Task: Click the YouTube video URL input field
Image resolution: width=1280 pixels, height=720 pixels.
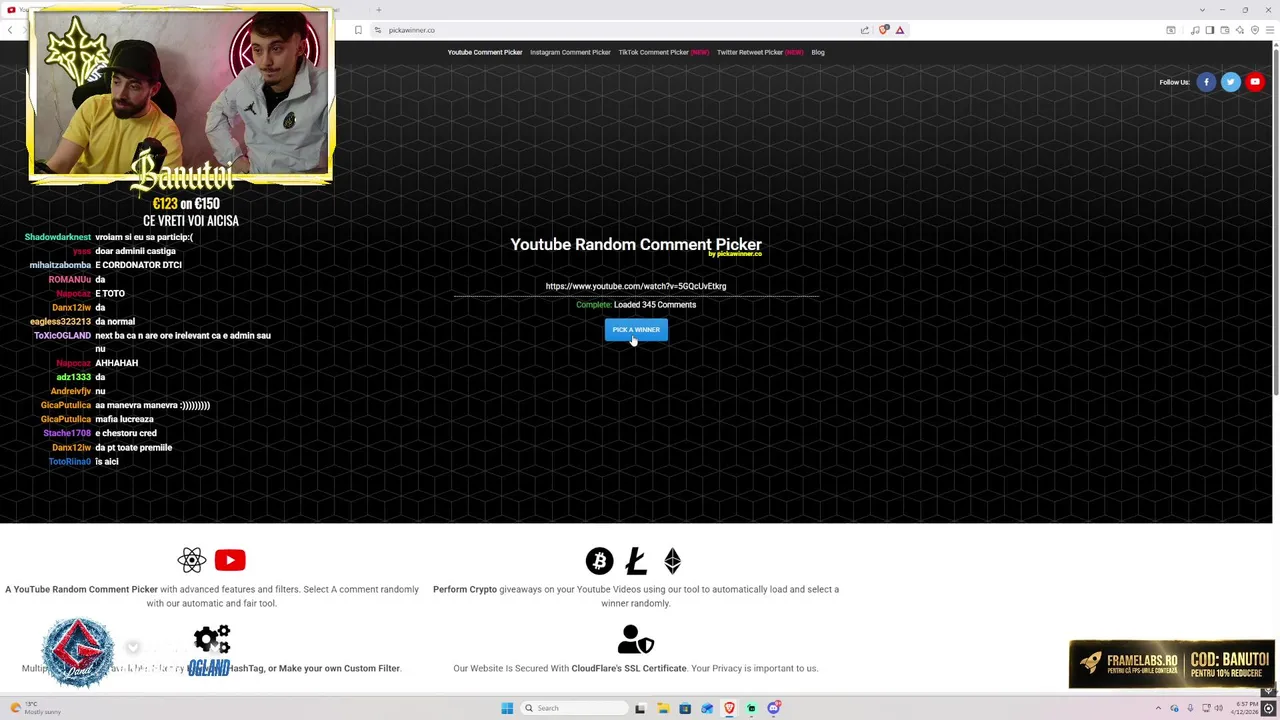Action: click(x=636, y=287)
